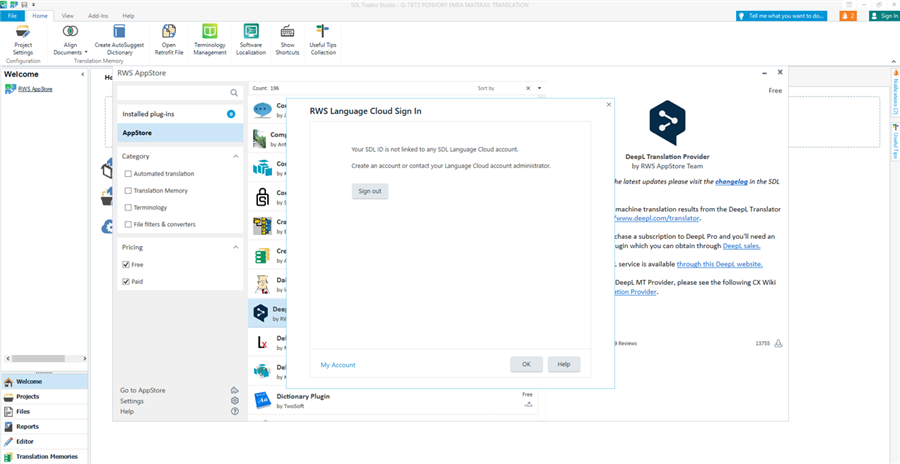Image resolution: width=900 pixels, height=464 pixels.
Task: Click Go to AppStore in the sidebar
Action: (142, 390)
